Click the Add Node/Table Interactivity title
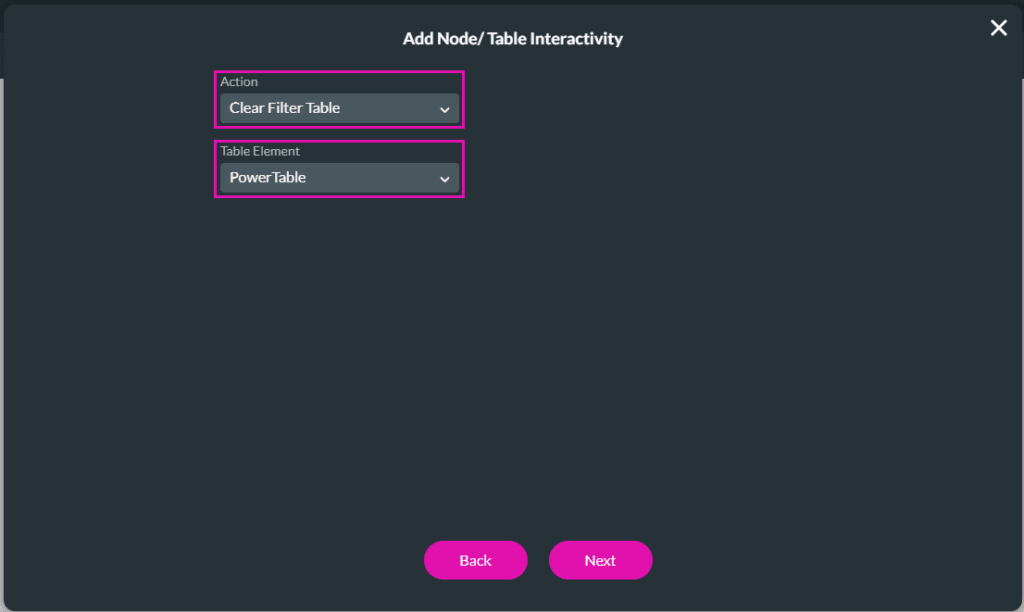This screenshot has width=1024, height=612. [513, 38]
